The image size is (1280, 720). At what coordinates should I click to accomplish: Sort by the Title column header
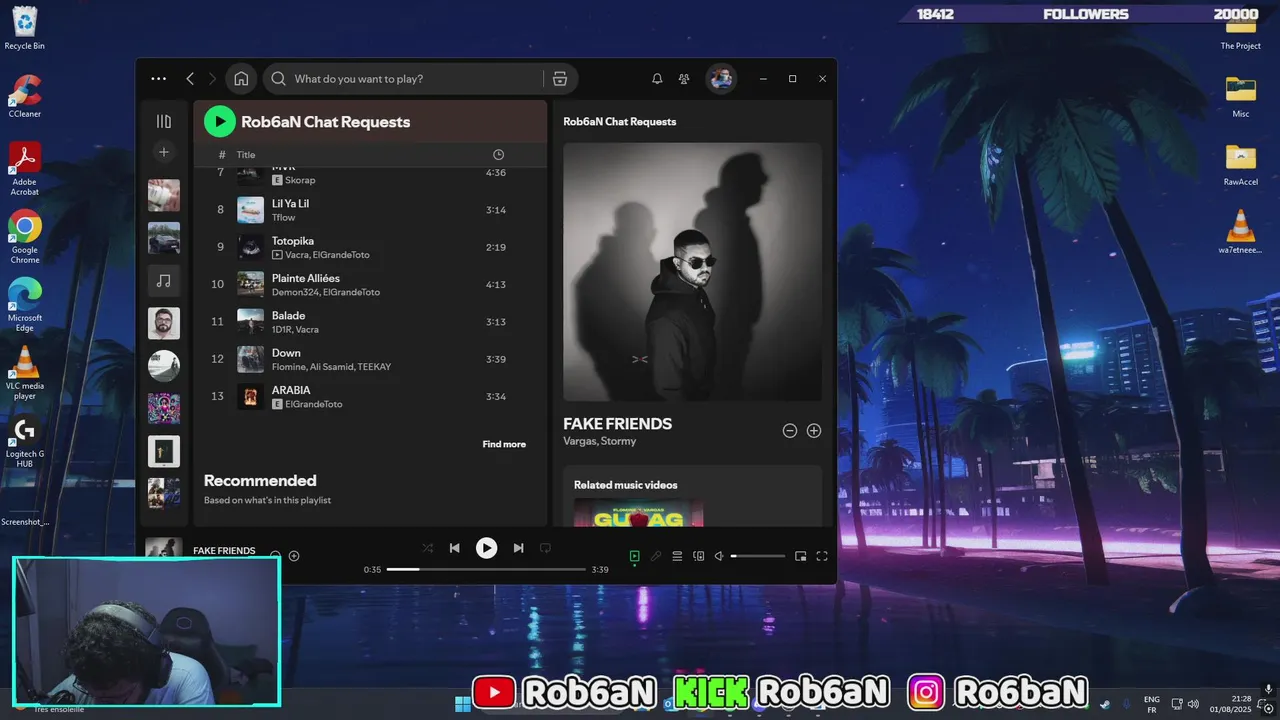[x=246, y=155]
